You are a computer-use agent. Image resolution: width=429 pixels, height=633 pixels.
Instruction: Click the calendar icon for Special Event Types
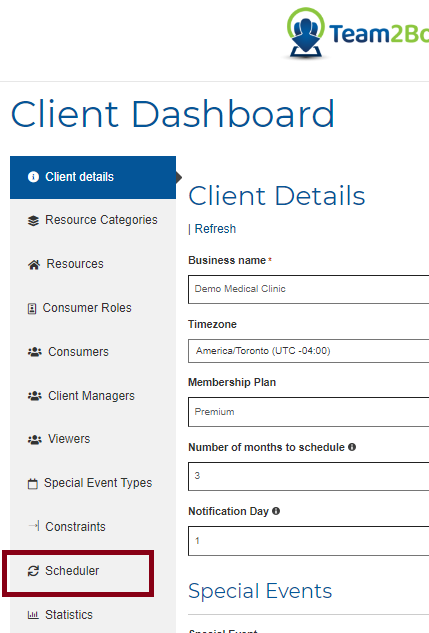[33, 483]
